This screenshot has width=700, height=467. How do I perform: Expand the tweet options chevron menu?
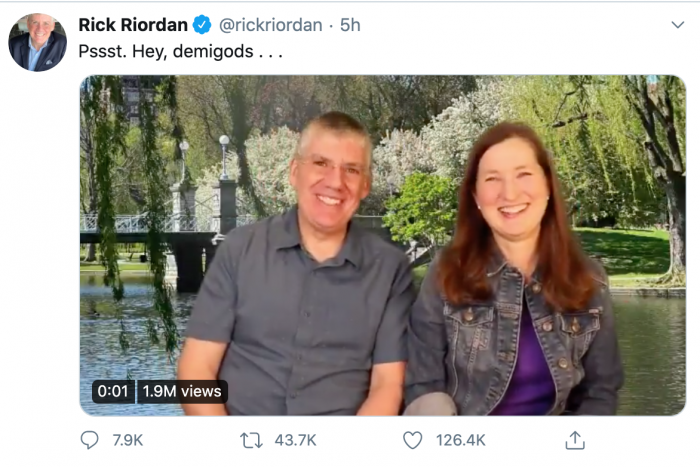point(677,24)
